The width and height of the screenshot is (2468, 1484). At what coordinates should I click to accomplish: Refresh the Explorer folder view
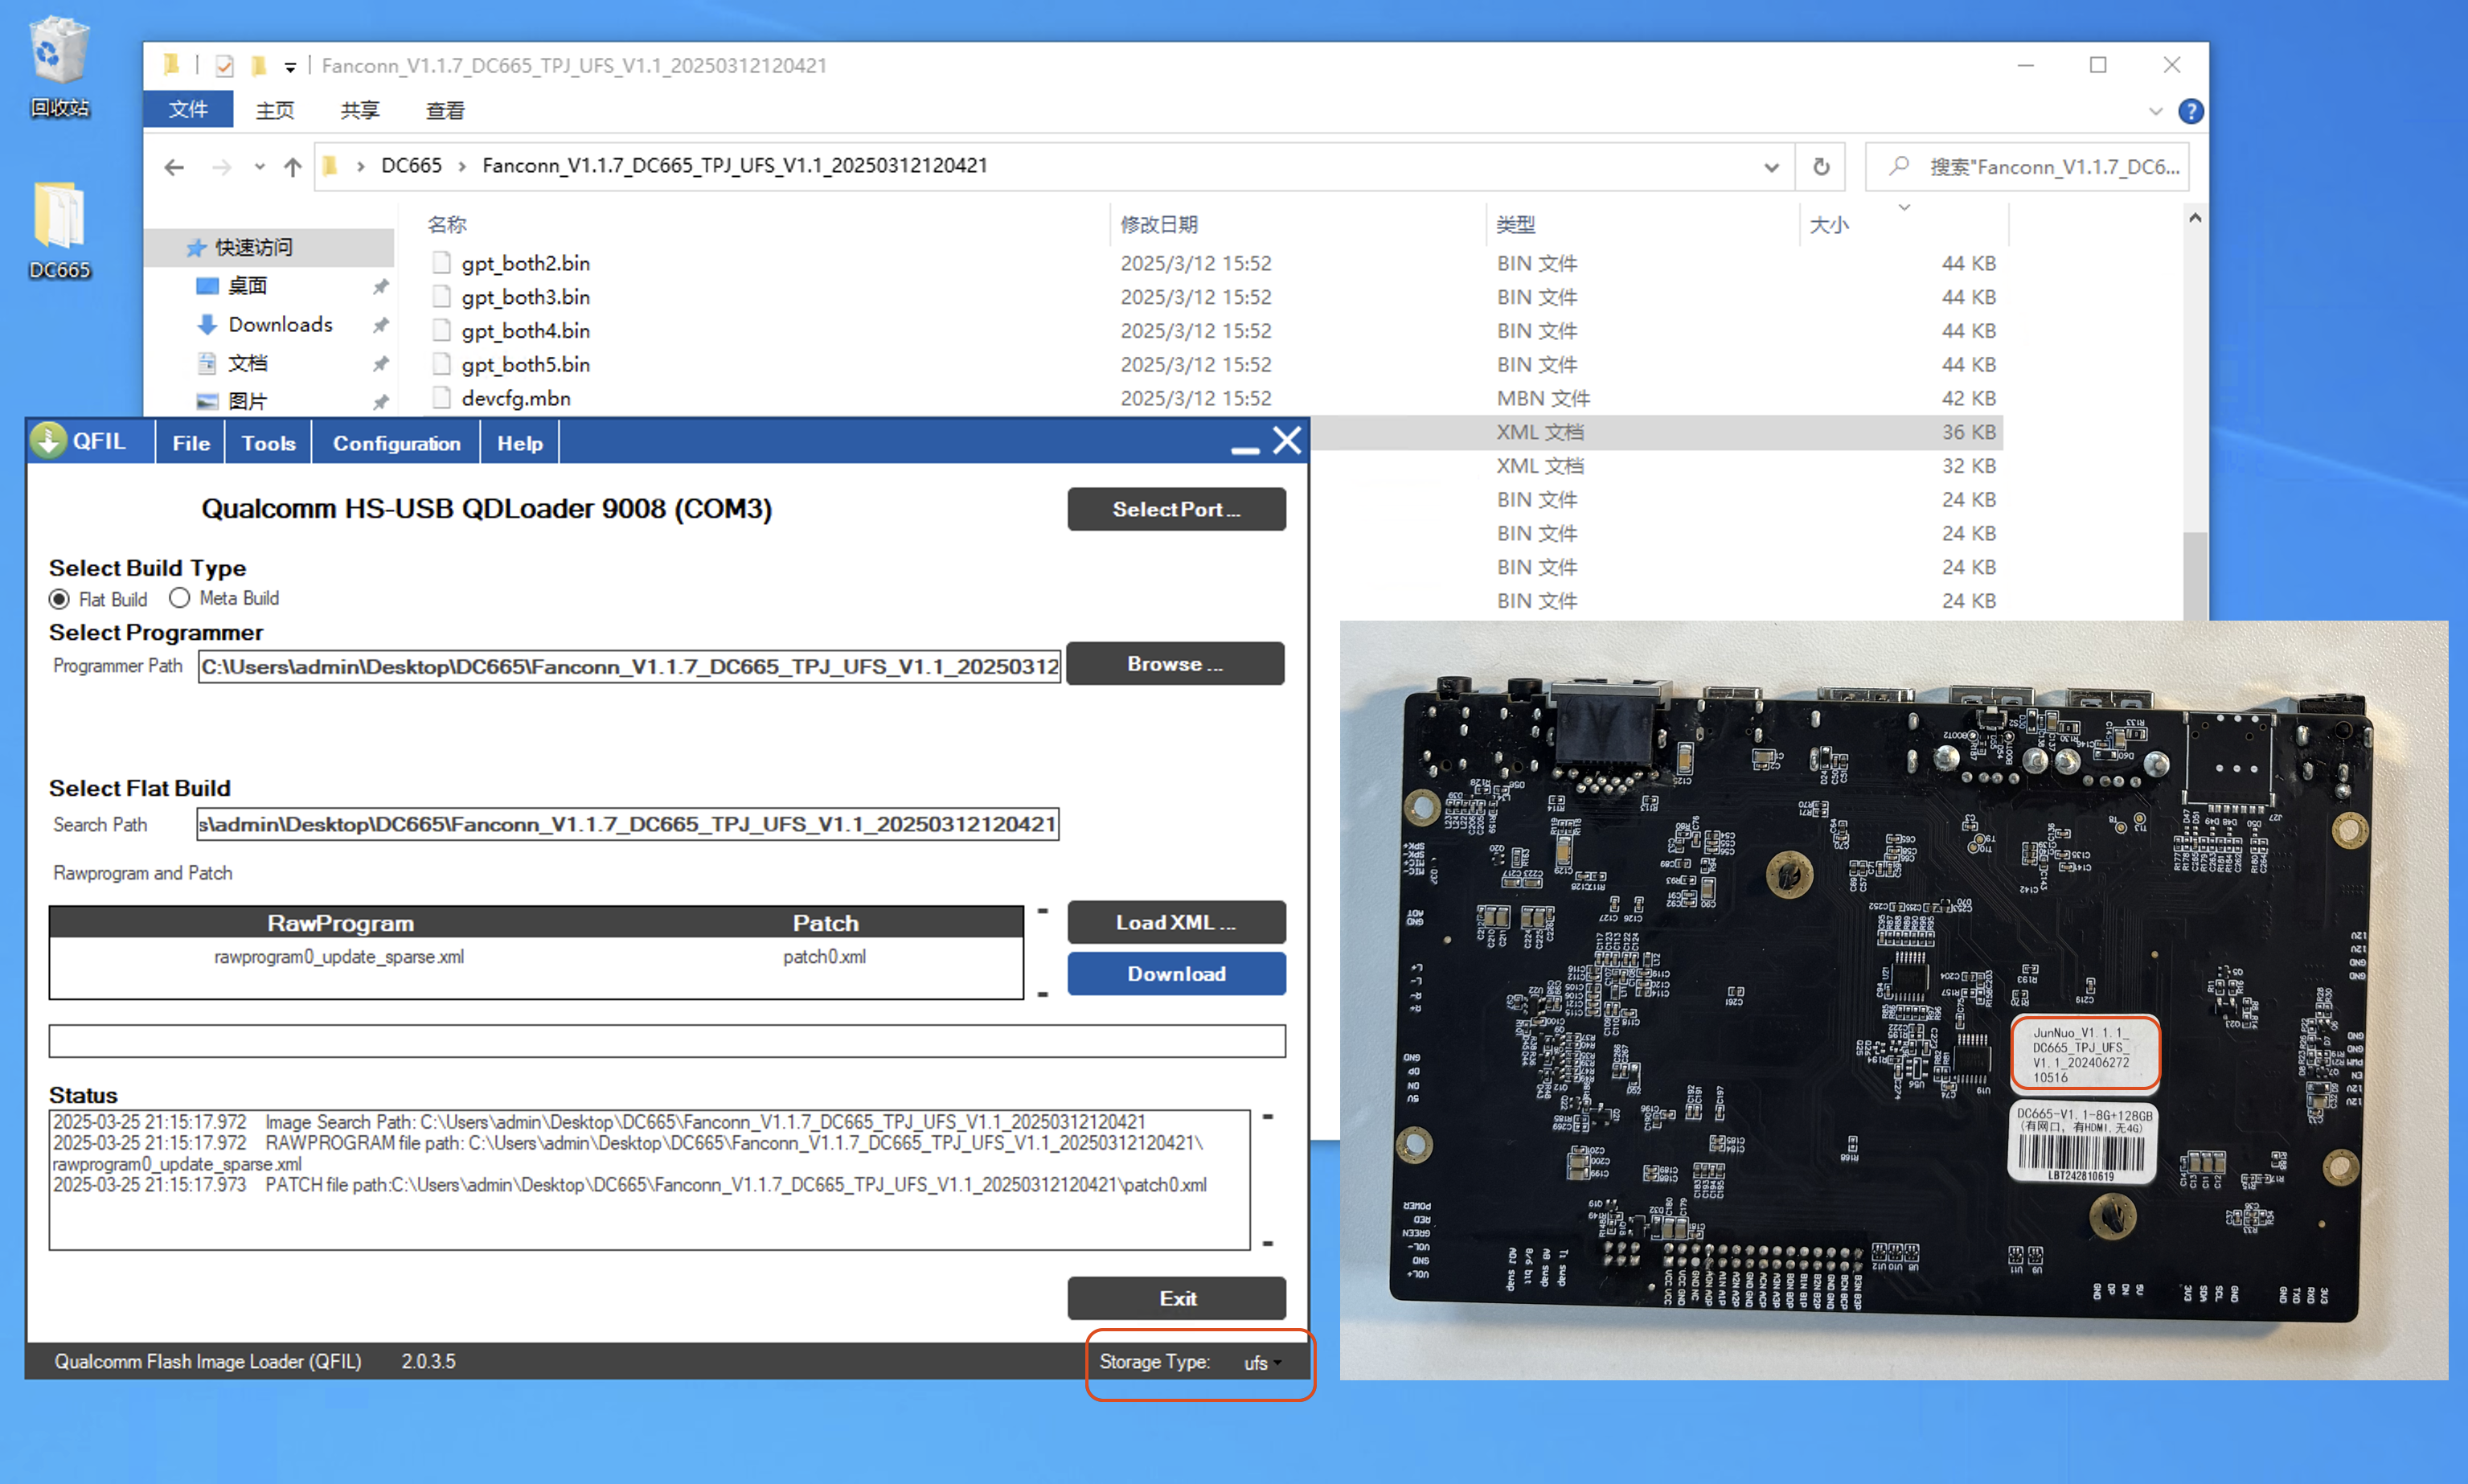click(x=1821, y=167)
